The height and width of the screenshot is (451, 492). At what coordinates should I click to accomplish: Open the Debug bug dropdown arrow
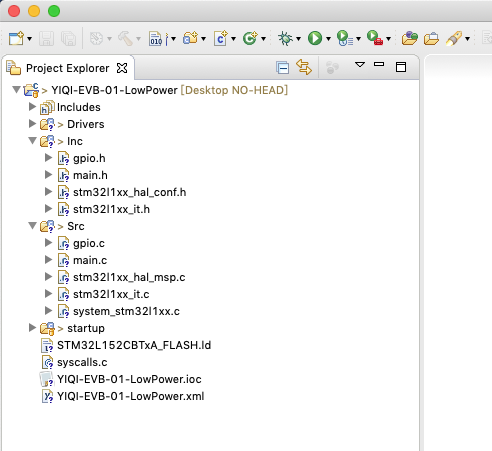298,39
